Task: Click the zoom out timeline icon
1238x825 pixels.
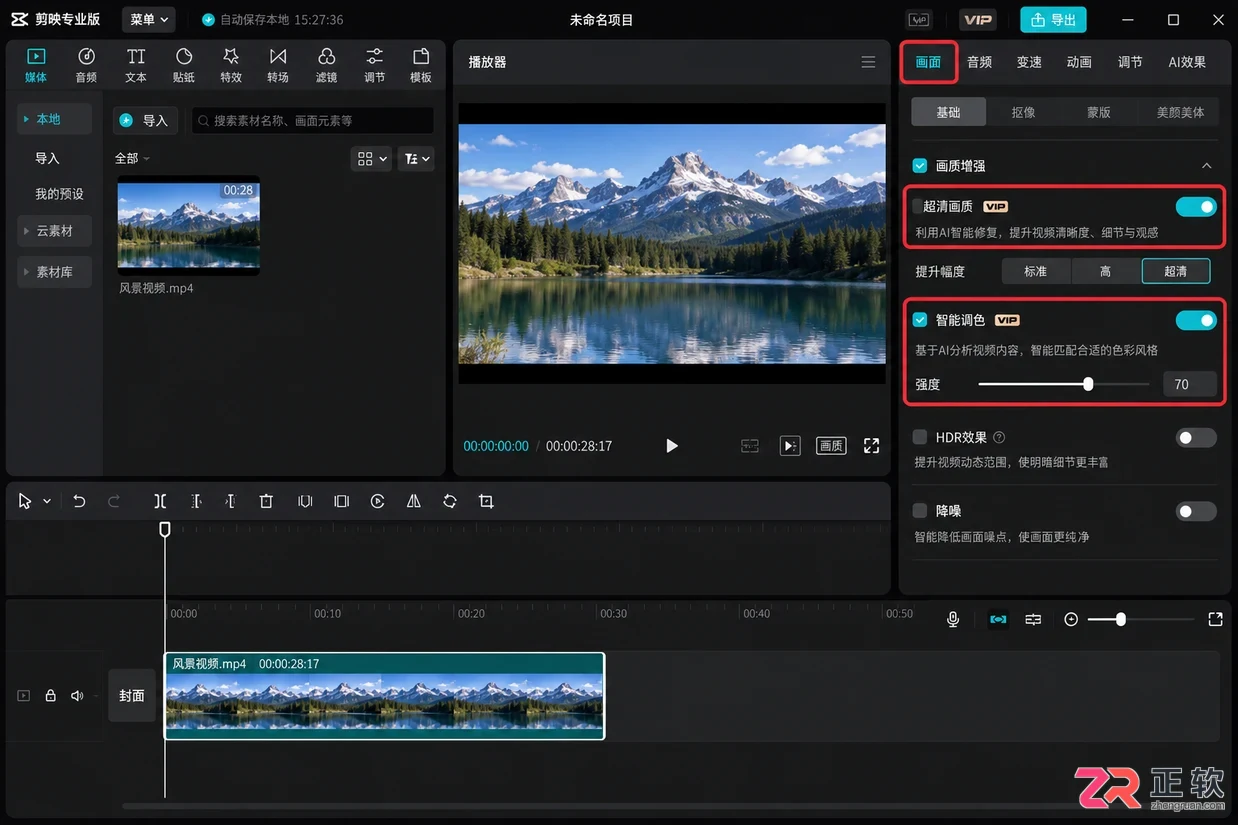Action: tap(1071, 619)
